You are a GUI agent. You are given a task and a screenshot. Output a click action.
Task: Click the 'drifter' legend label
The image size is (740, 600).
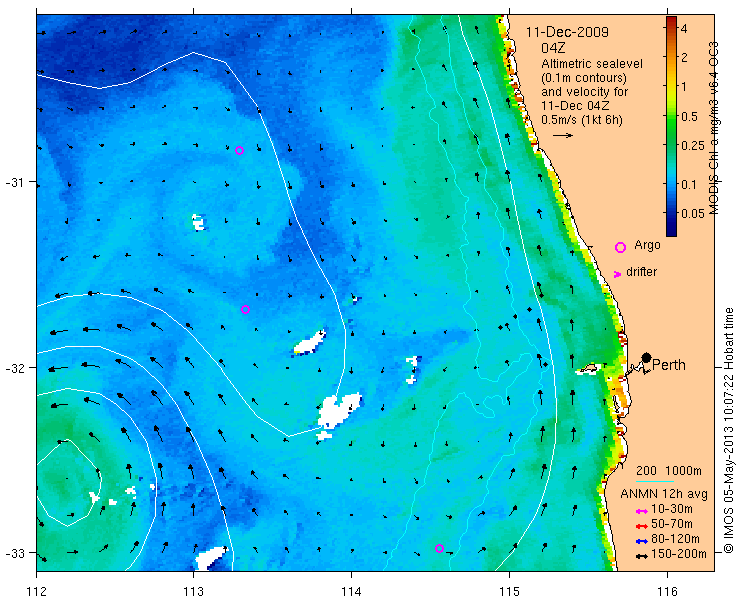(641, 272)
